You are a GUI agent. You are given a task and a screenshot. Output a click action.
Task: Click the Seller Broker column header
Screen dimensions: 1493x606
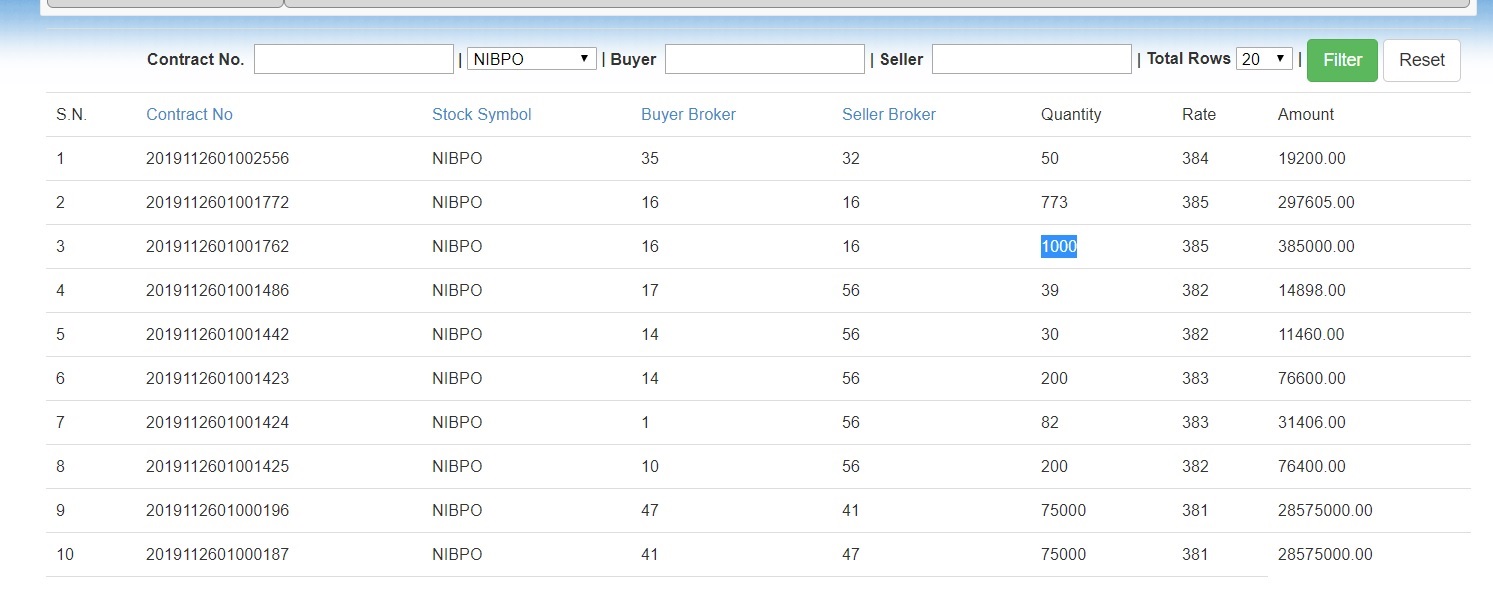click(888, 114)
